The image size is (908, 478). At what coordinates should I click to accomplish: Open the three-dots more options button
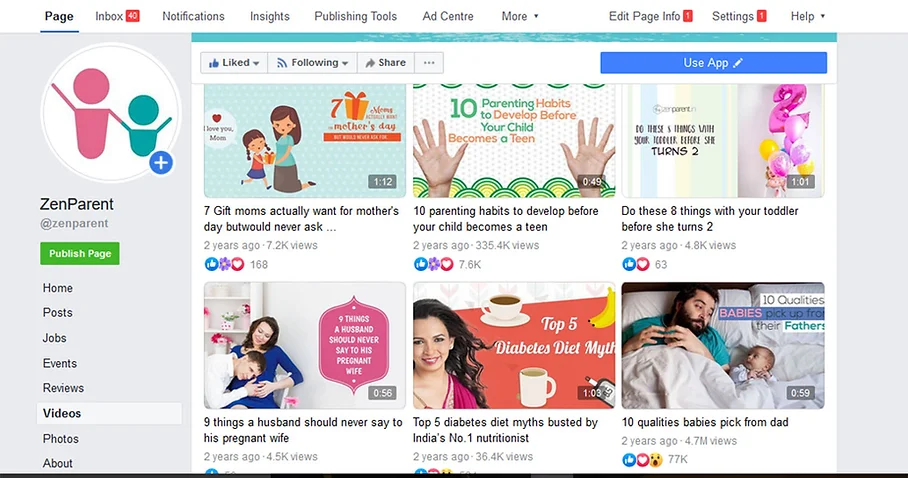429,63
